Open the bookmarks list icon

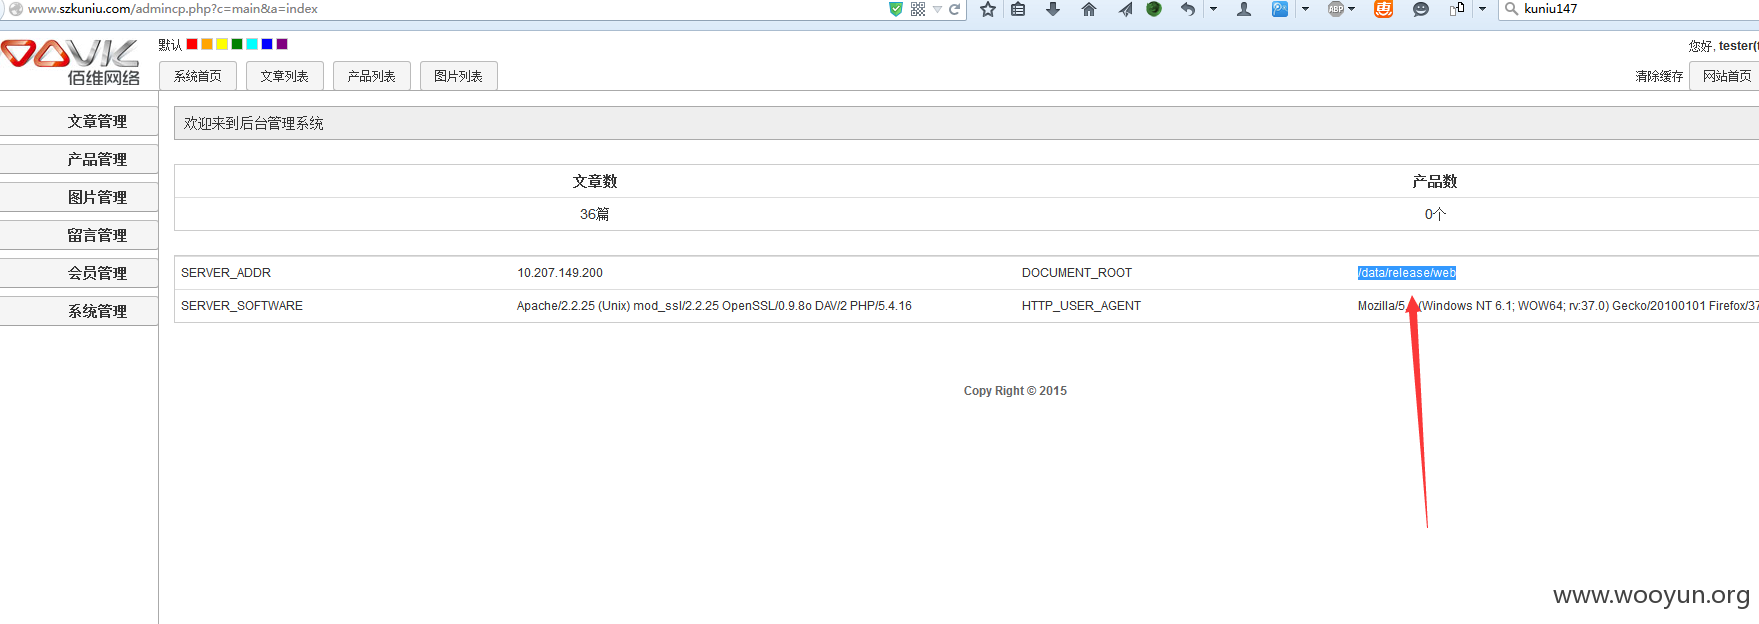[1018, 9]
